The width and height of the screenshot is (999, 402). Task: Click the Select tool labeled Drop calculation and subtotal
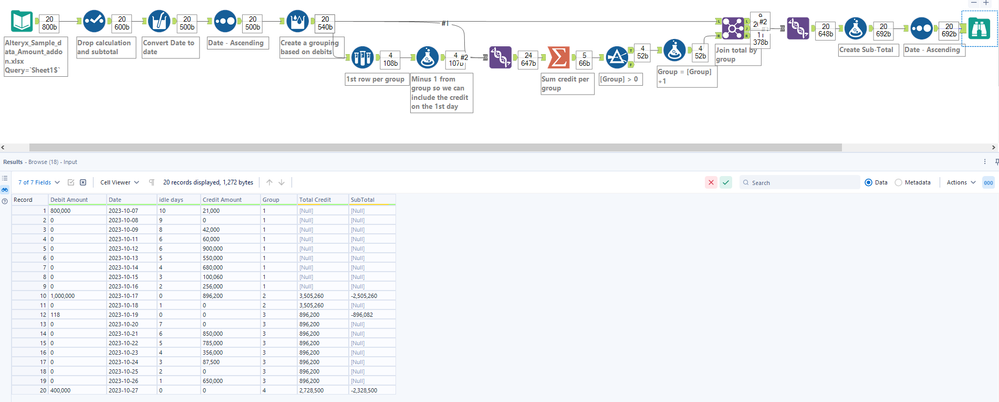pyautogui.click(x=94, y=22)
